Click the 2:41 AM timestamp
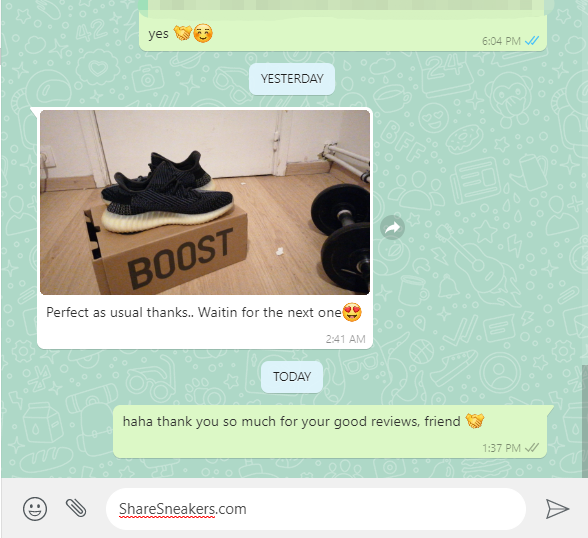This screenshot has height=538, width=588. [345, 339]
